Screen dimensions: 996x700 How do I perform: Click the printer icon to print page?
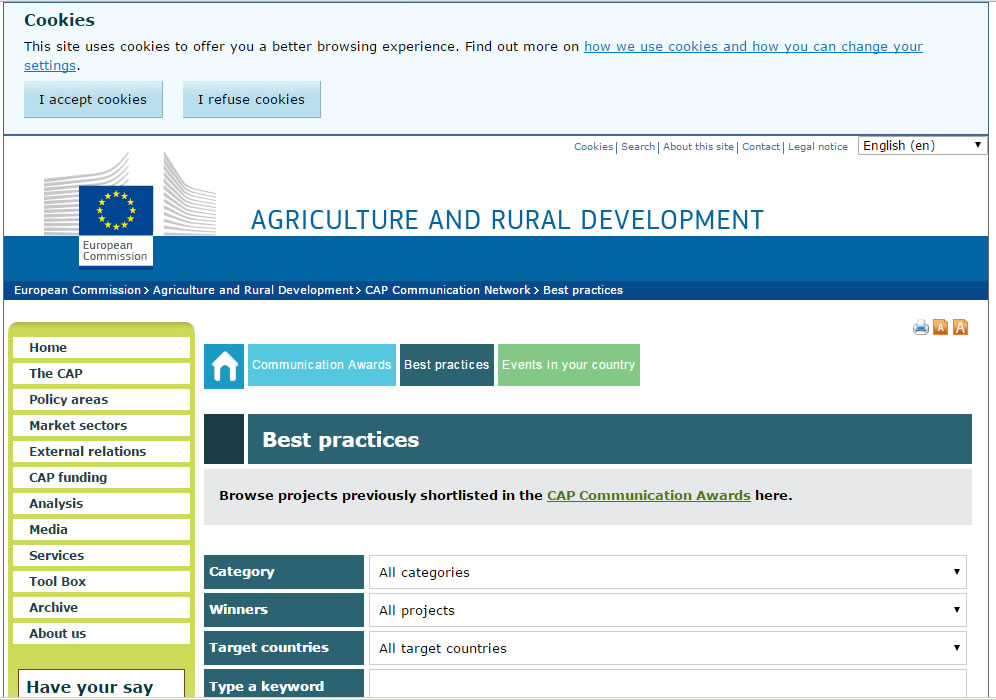(920, 328)
